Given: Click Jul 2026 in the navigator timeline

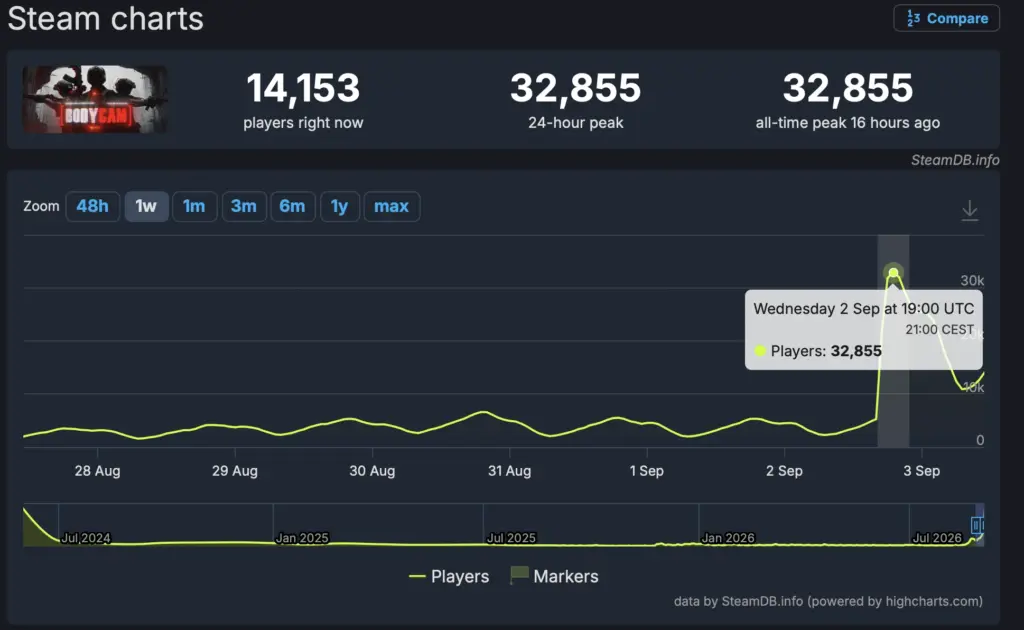Looking at the screenshot, I should pyautogui.click(x=937, y=538).
